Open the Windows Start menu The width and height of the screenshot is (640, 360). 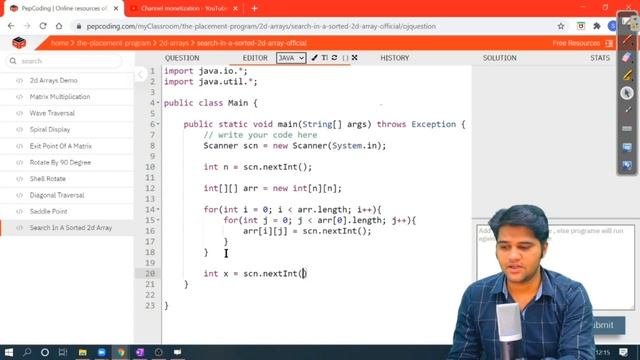[x=9, y=352]
